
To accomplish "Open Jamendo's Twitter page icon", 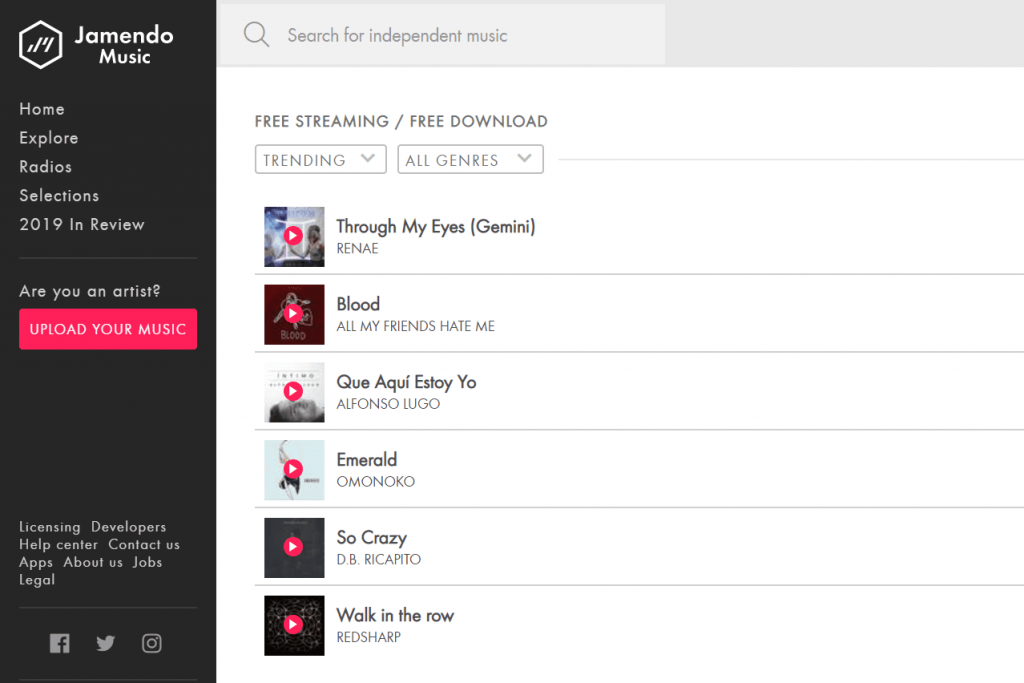I will (x=106, y=643).
